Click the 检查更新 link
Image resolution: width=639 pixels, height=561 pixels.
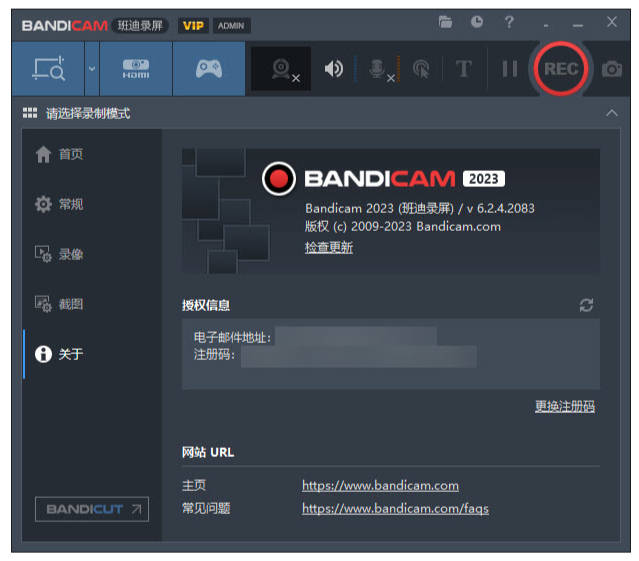[328, 247]
